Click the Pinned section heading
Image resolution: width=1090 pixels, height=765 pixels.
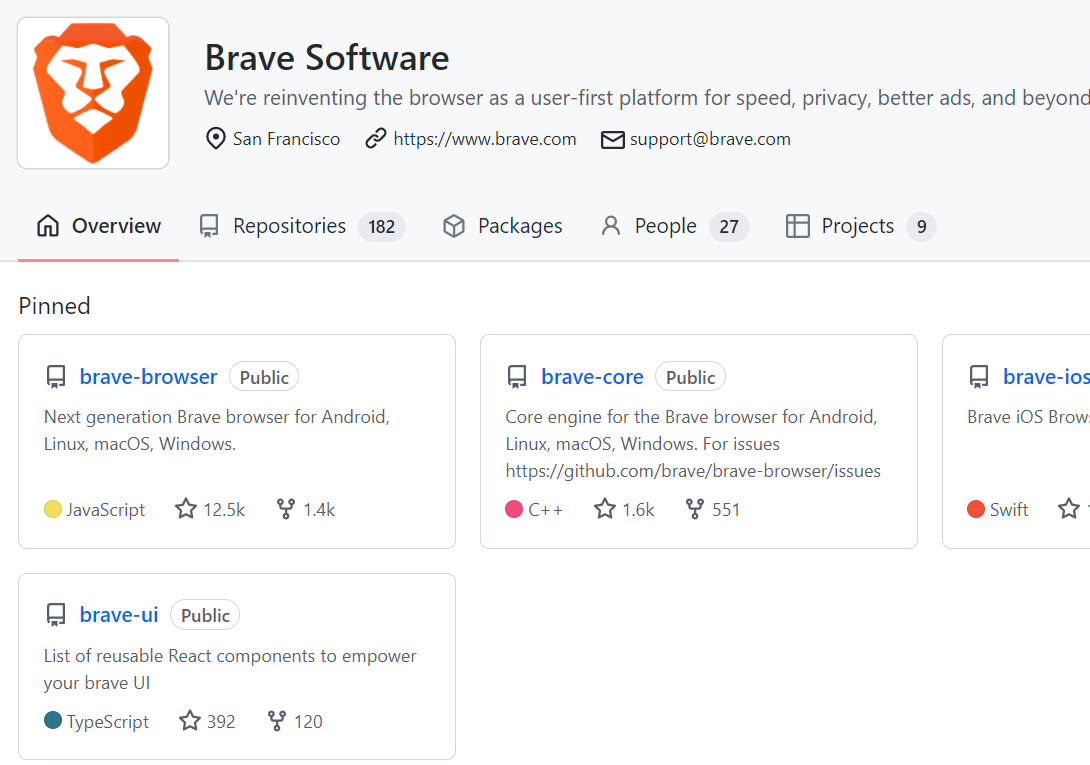click(54, 306)
